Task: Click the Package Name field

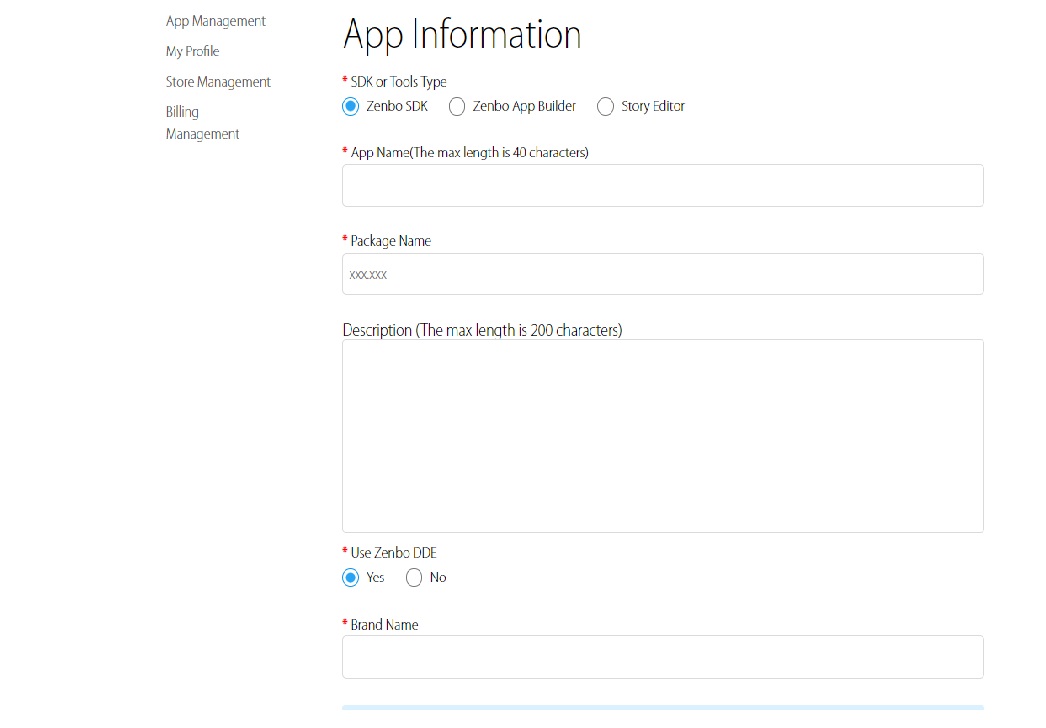Action: (x=662, y=274)
